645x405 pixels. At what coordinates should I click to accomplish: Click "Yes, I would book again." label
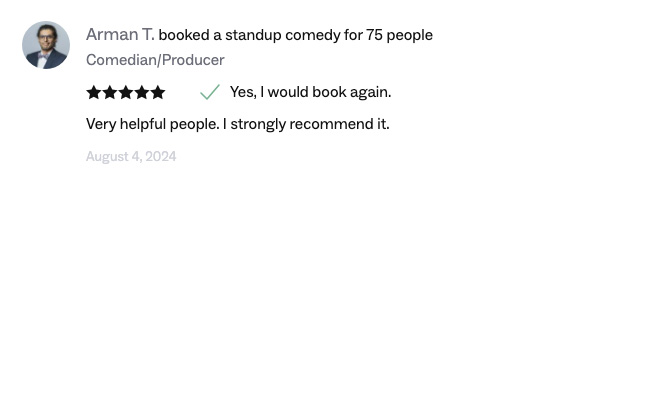[310, 92]
